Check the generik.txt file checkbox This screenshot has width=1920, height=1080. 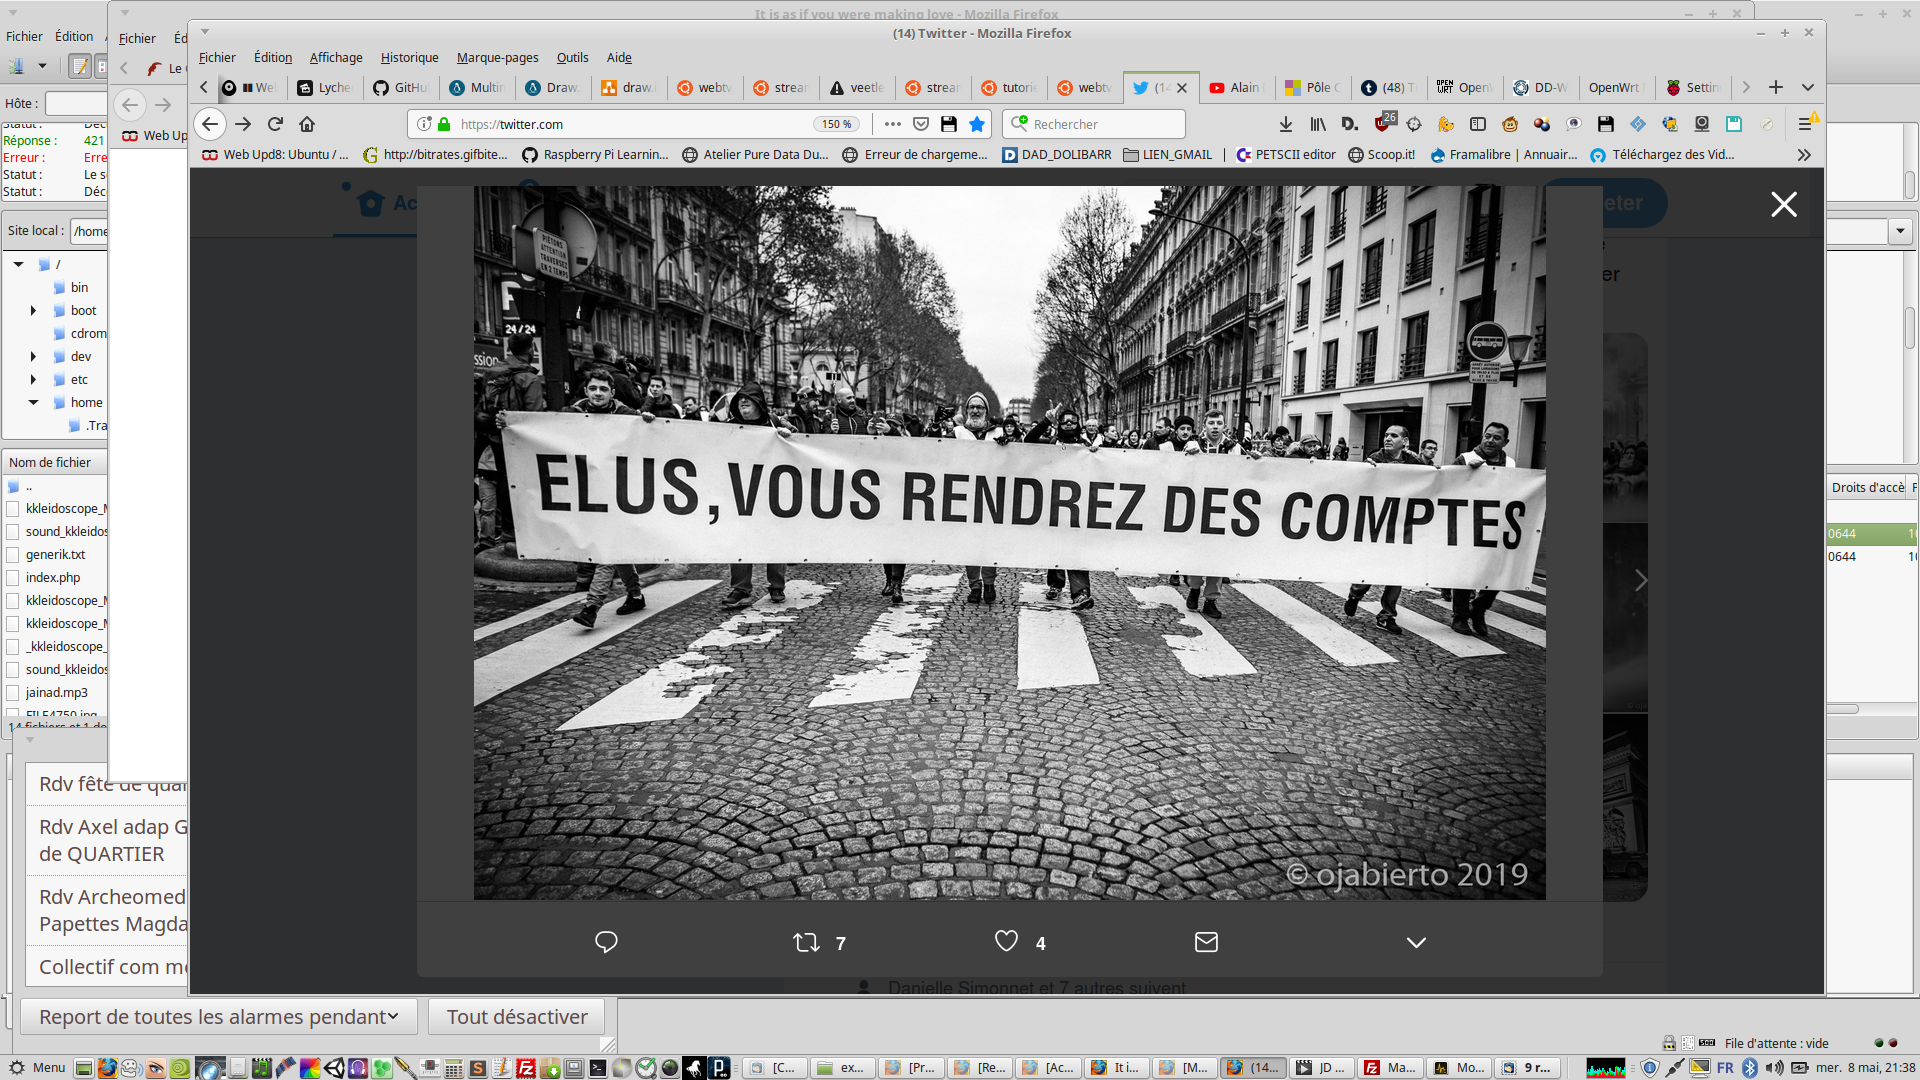click(13, 555)
